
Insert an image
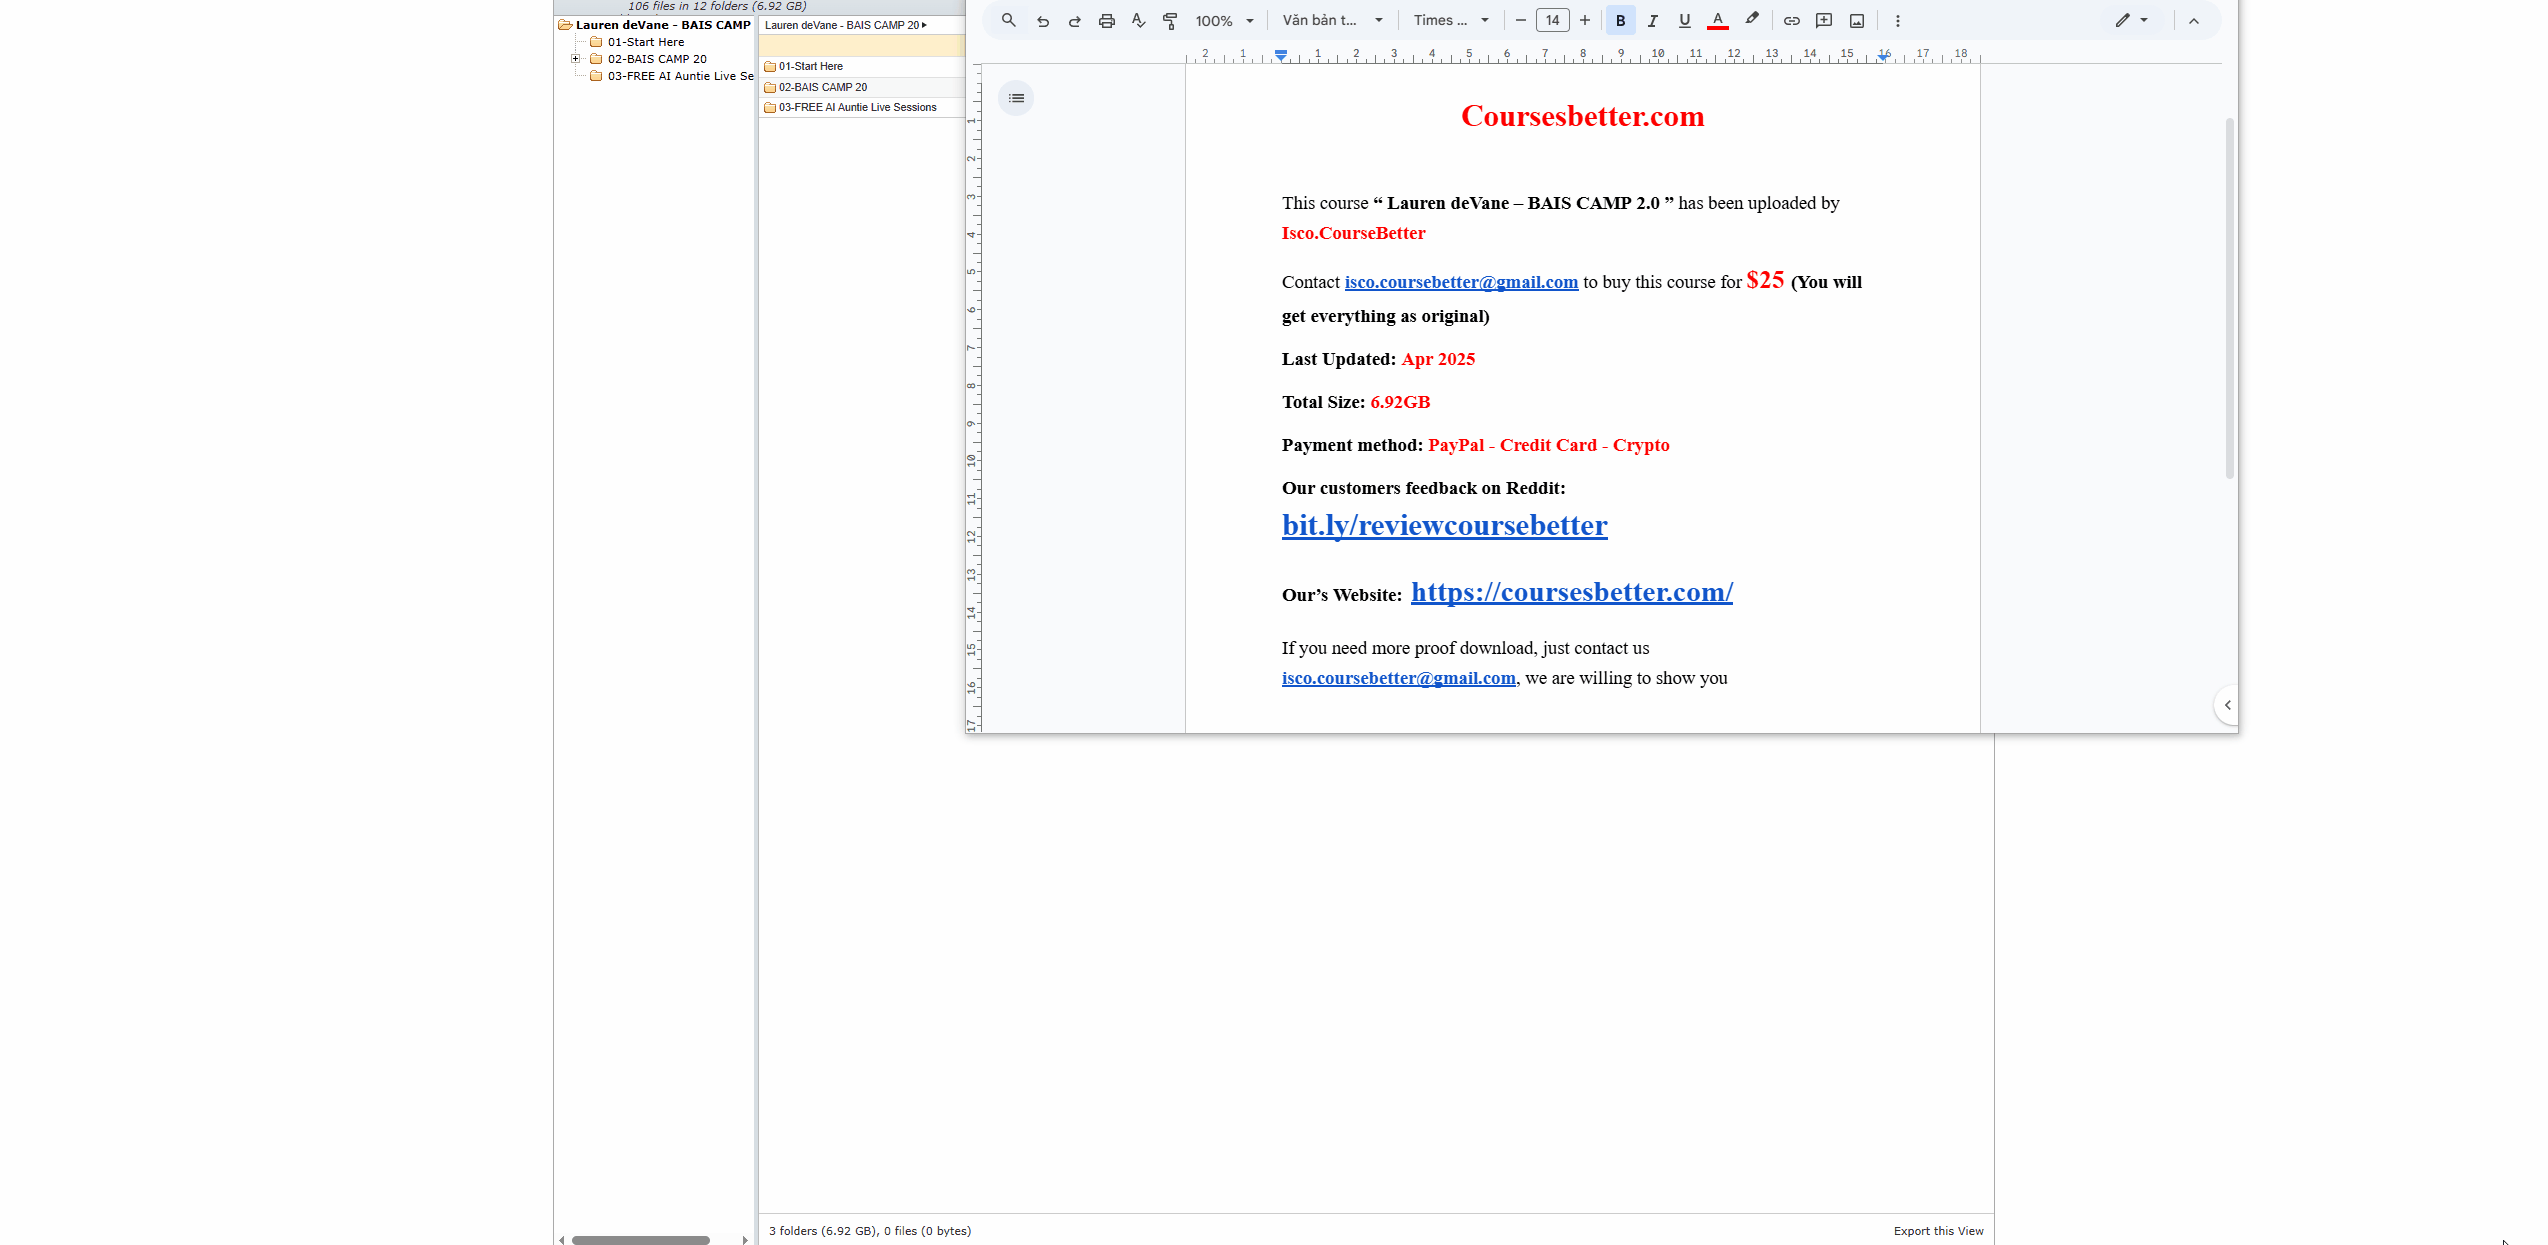coord(1857,20)
